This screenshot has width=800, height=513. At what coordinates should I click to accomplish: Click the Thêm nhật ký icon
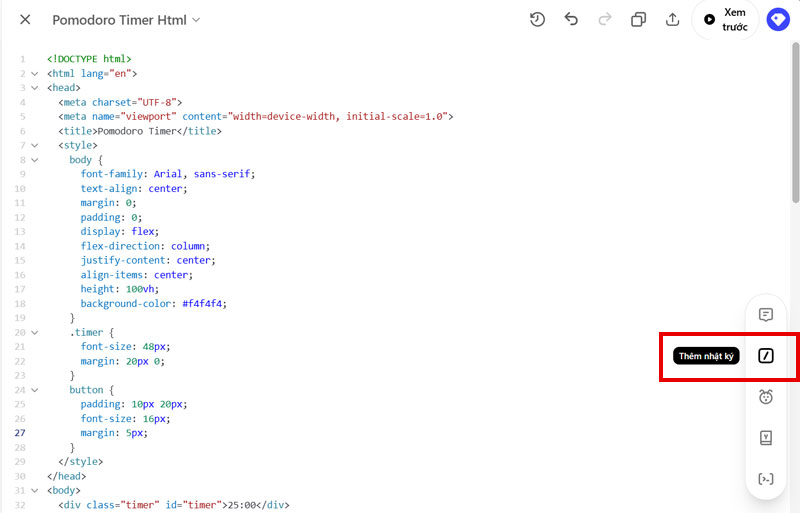pos(766,355)
